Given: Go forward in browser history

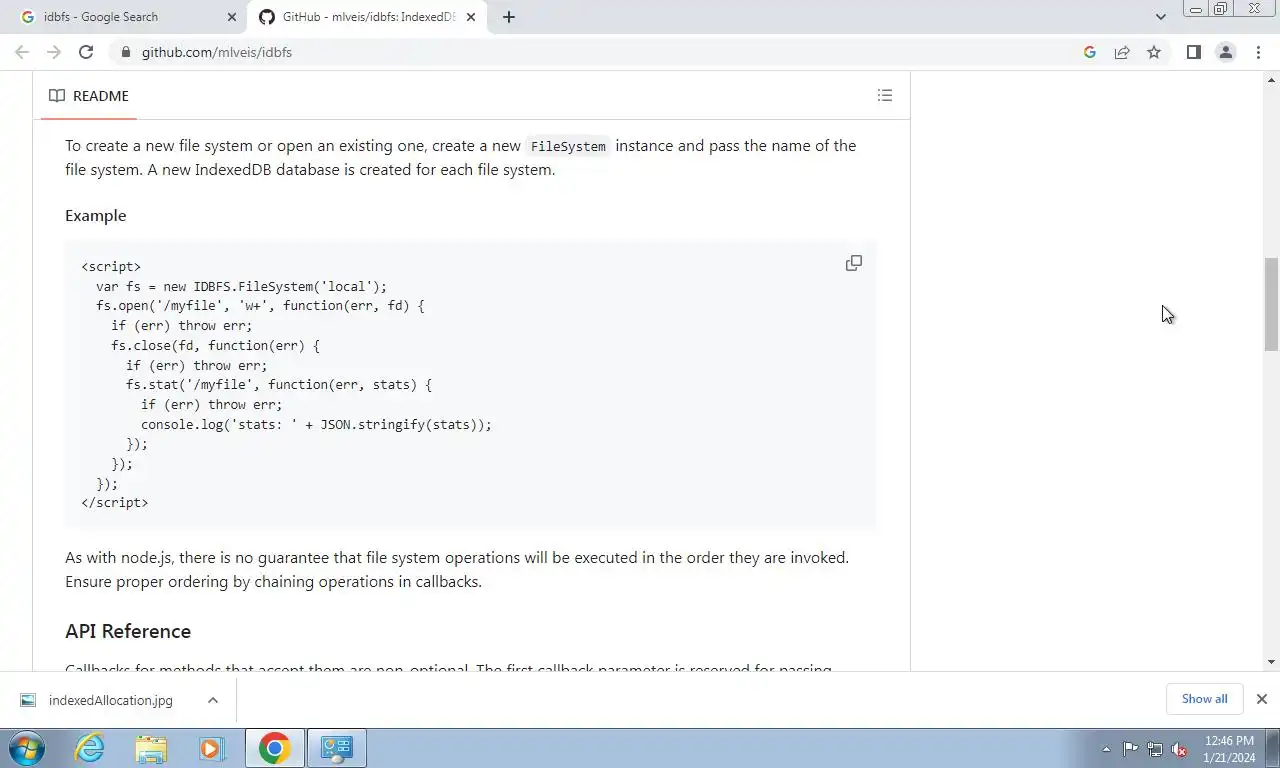Looking at the screenshot, I should tap(54, 52).
